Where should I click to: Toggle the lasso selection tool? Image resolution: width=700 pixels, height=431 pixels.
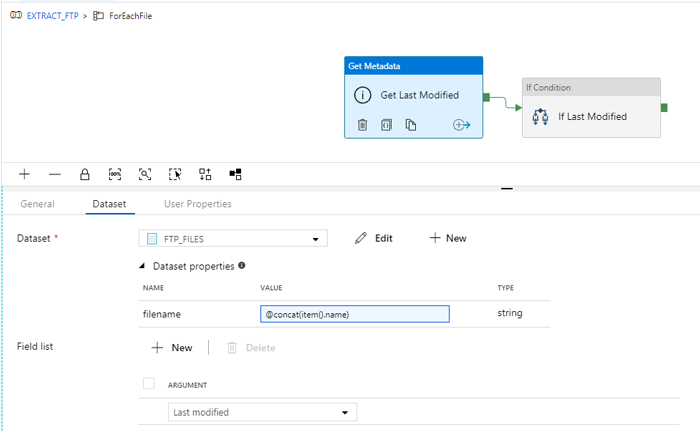tap(175, 174)
